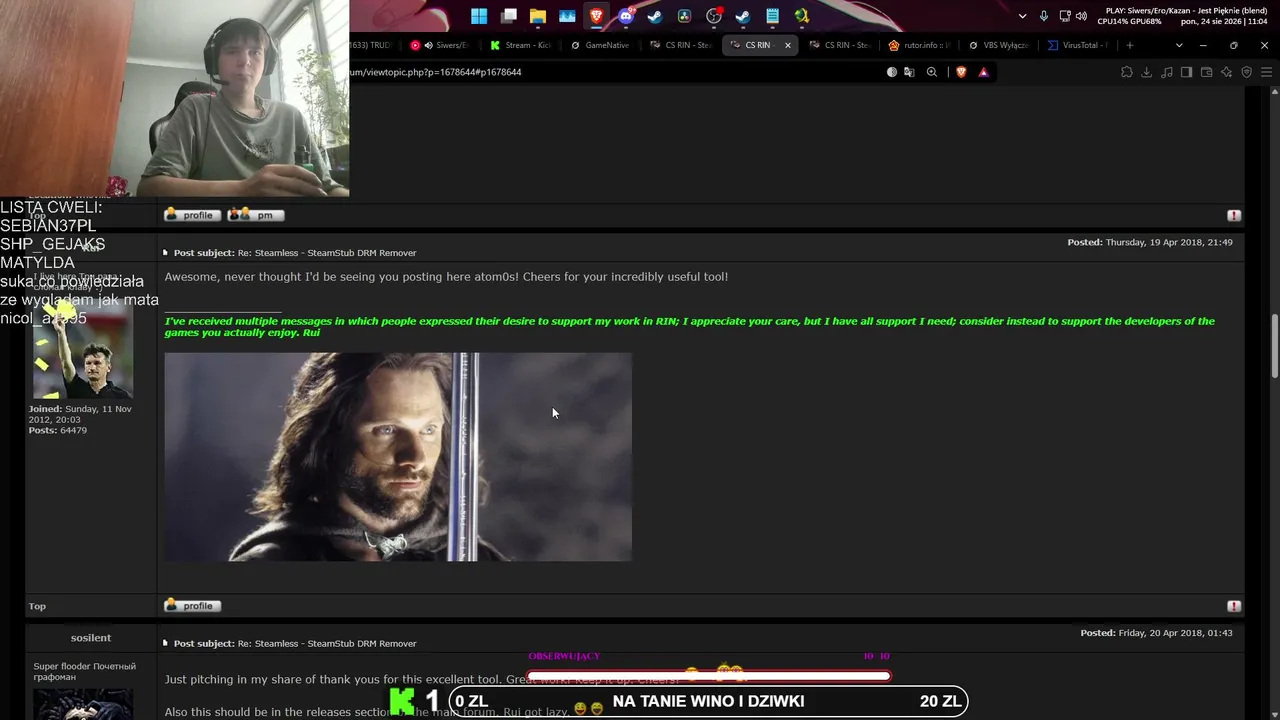This screenshot has width=1280, height=720.
Task: Open the browser Extensions menu
Action: pyautogui.click(x=1127, y=72)
